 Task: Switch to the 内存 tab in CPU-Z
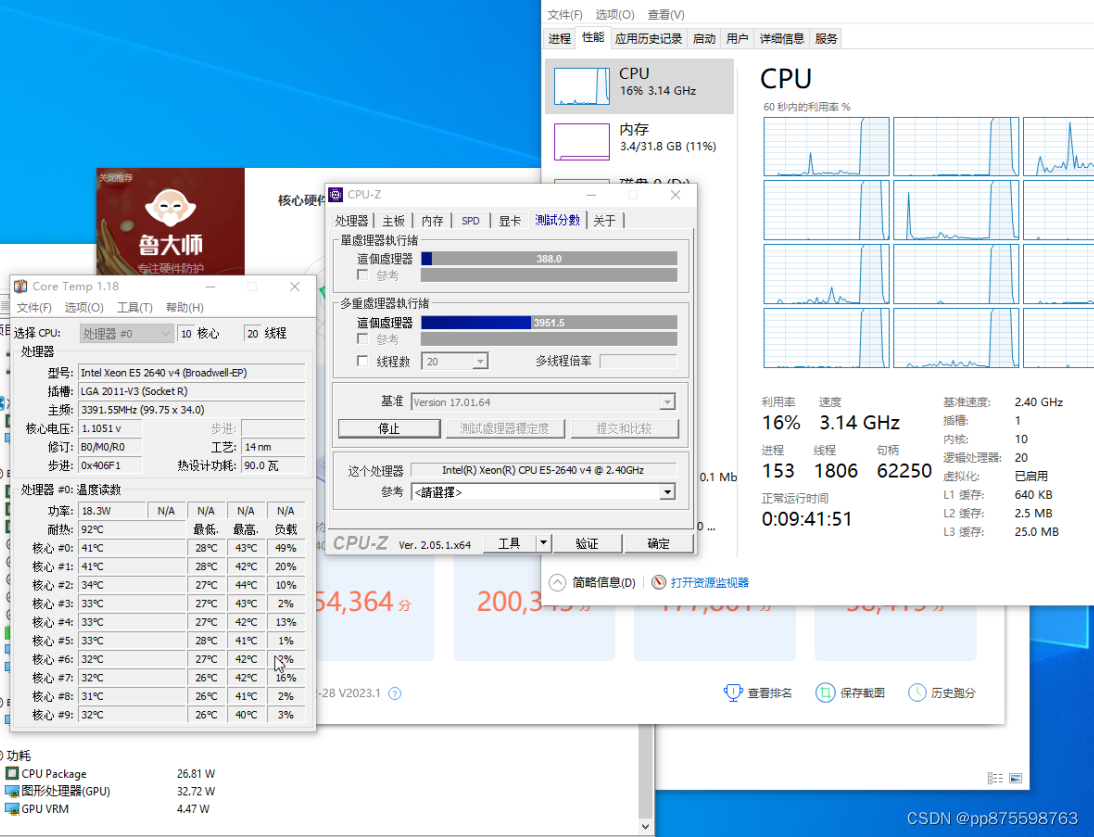tap(433, 221)
